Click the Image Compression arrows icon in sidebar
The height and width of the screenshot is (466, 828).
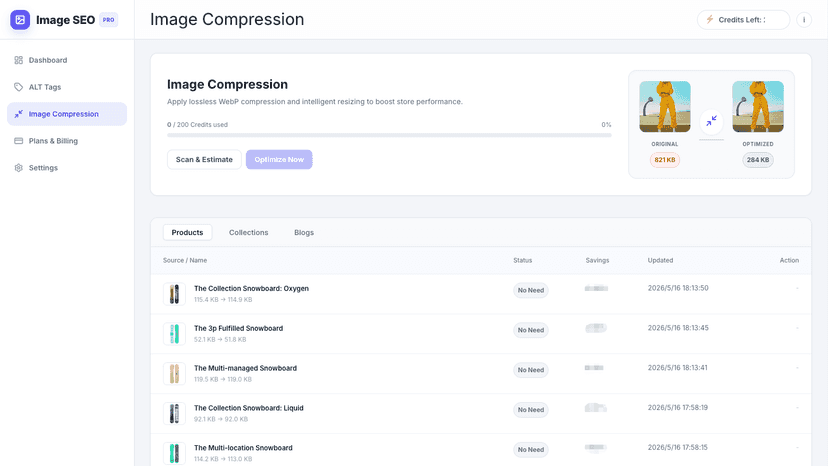pyautogui.click(x=18, y=114)
